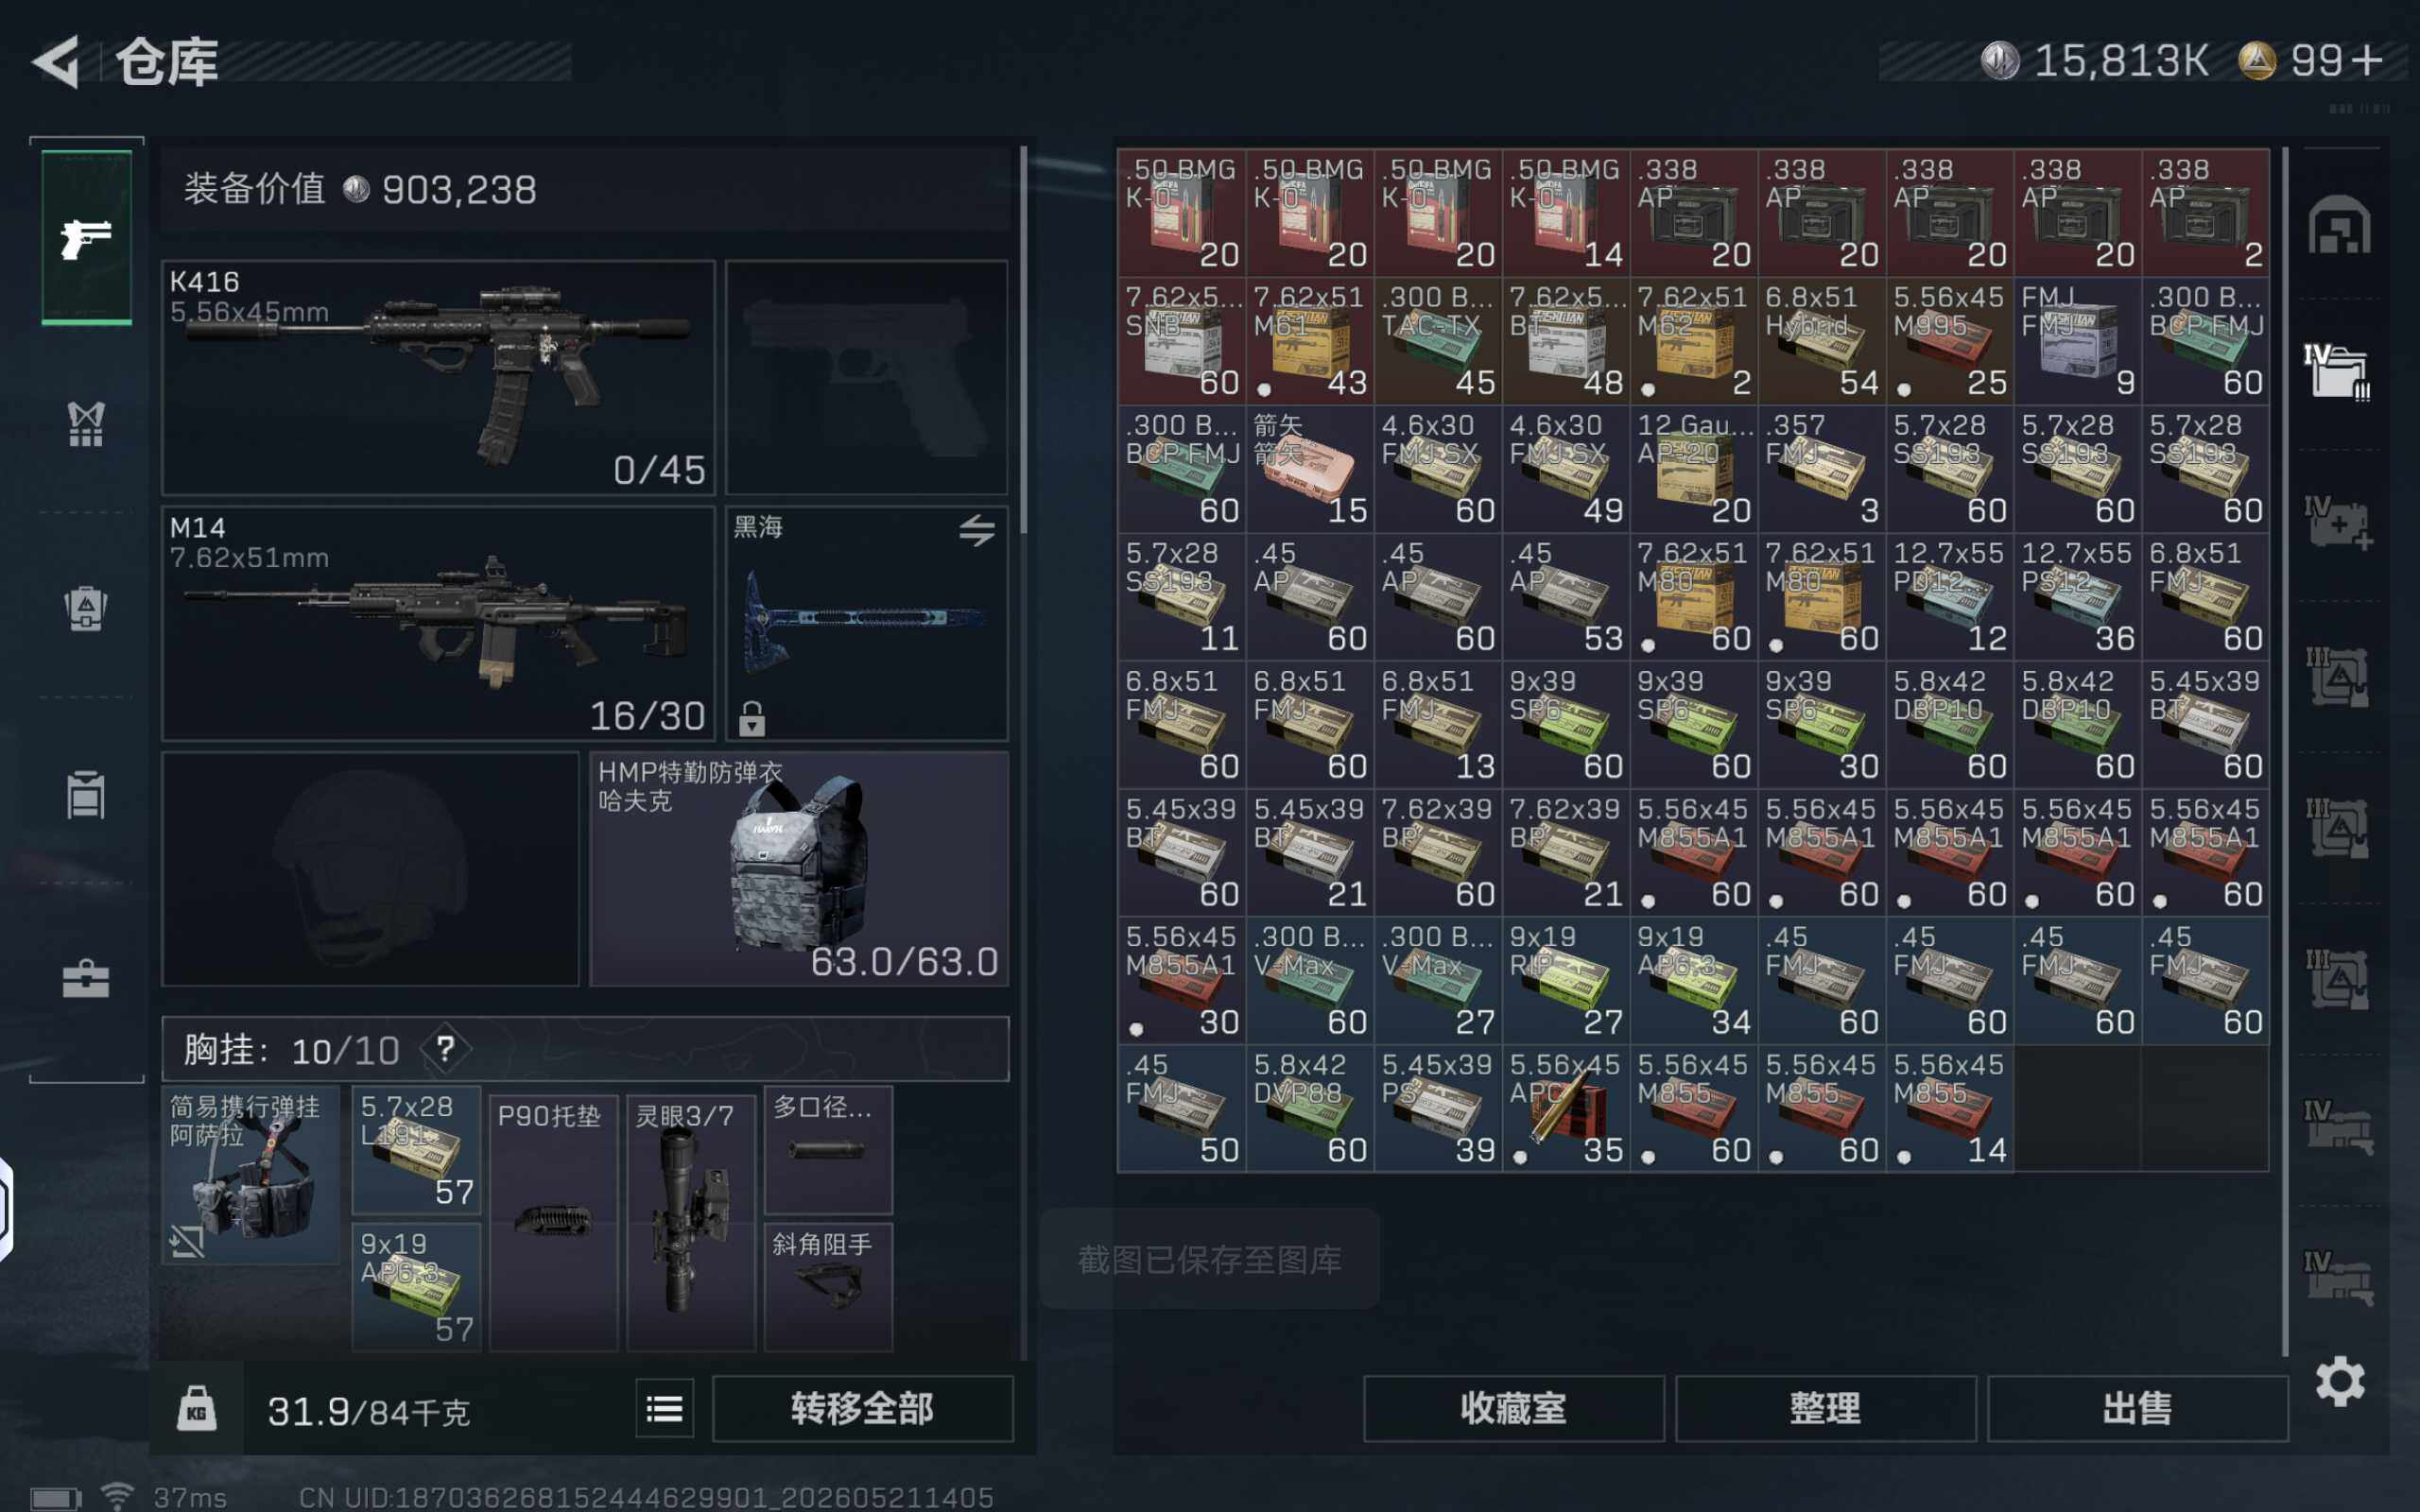Select the 斜角阻手 foregrip item
Image resolution: width=2420 pixels, height=1512 pixels.
coord(829,1287)
